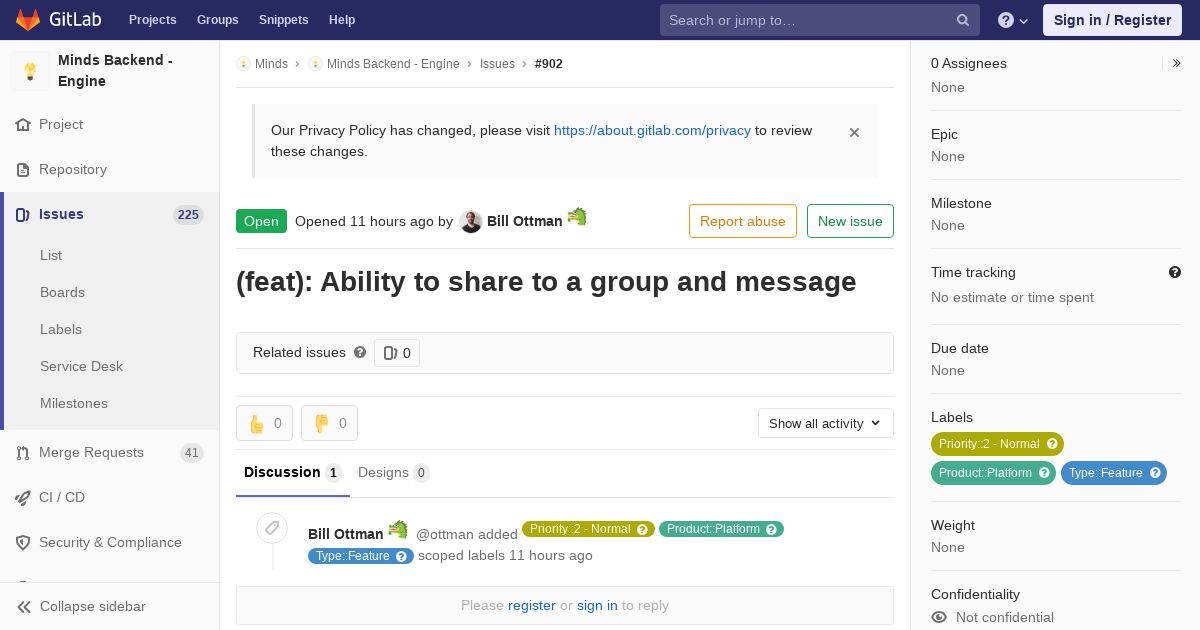This screenshot has height=630, width=1200.
Task: Click the Type::Feature sidebar label help icon
Action: coord(1155,473)
